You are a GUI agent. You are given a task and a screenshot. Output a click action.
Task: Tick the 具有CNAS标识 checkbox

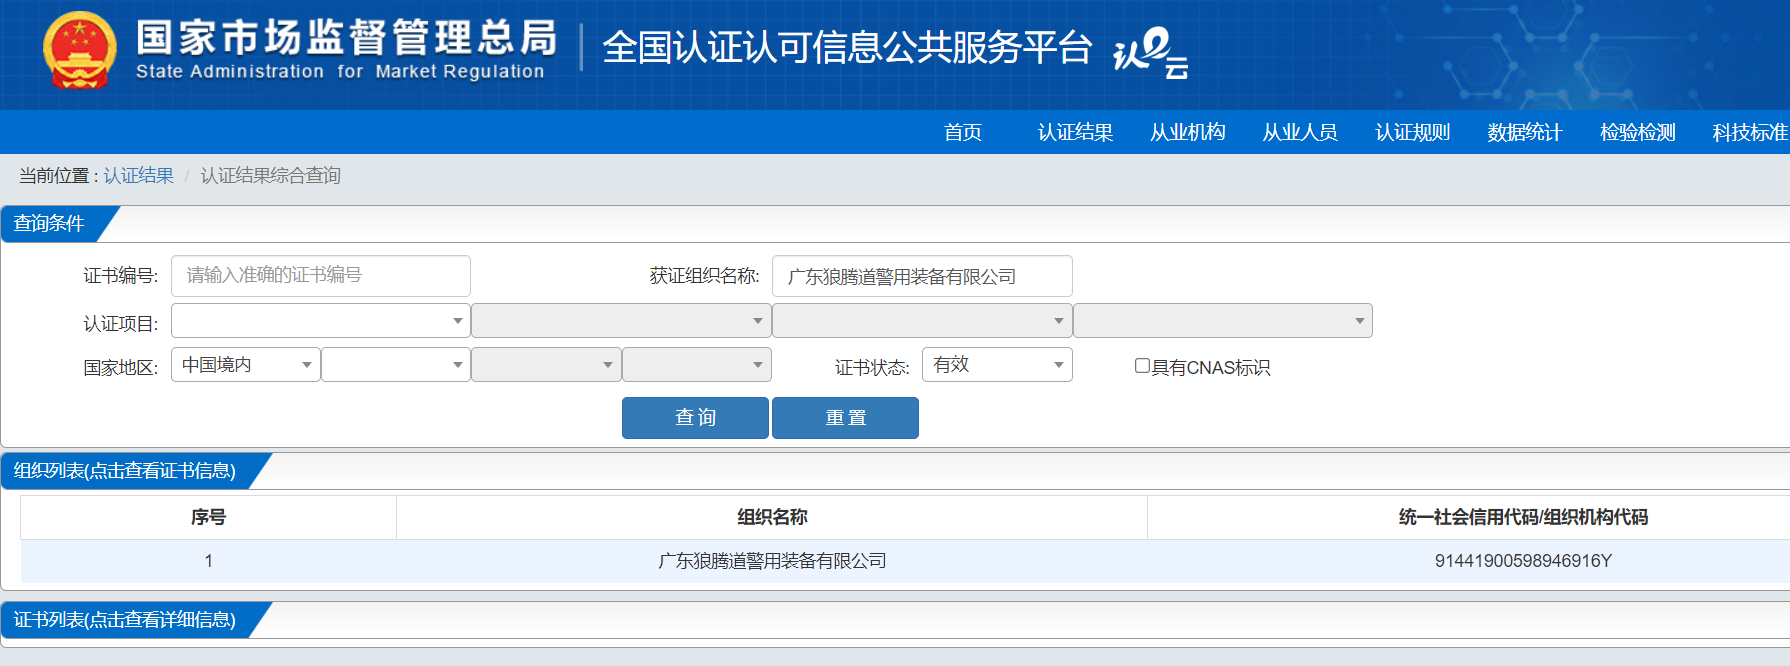[x=1142, y=366]
